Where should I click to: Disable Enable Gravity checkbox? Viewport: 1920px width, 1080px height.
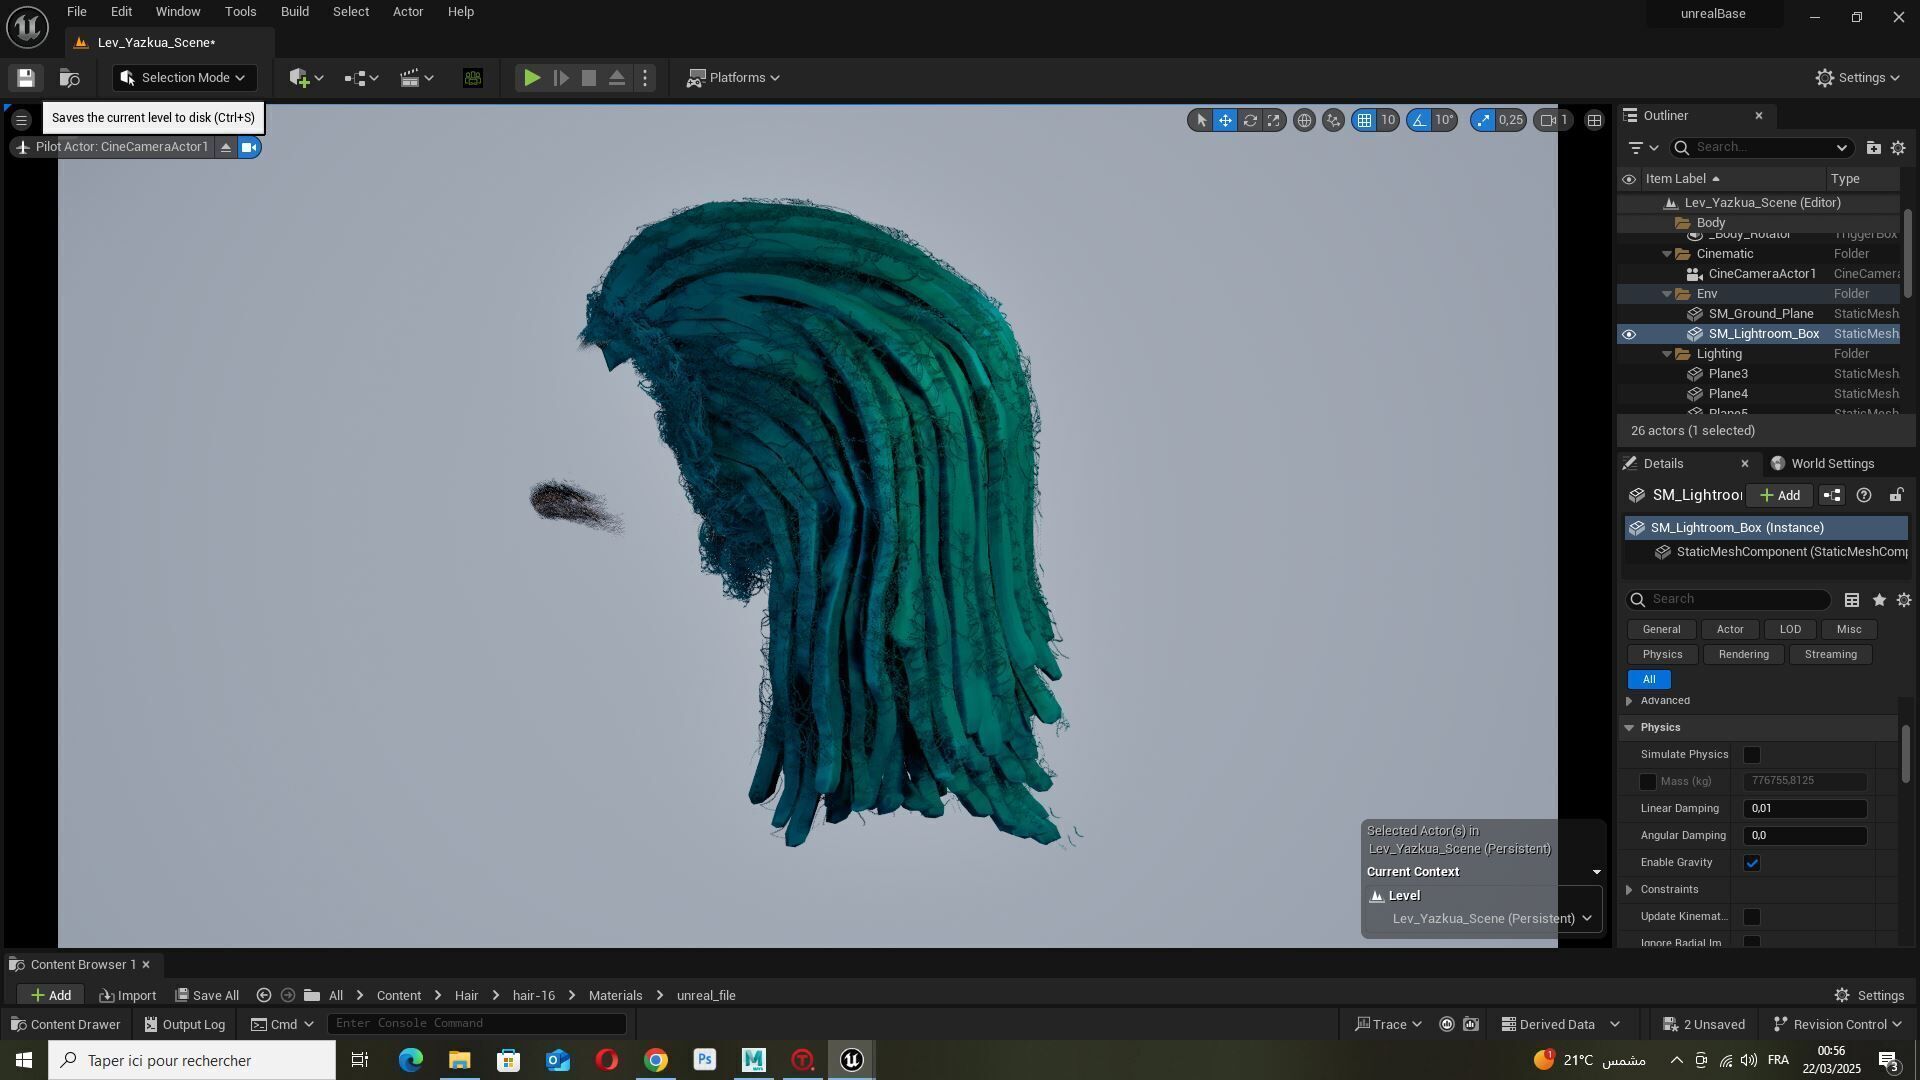(x=1752, y=863)
